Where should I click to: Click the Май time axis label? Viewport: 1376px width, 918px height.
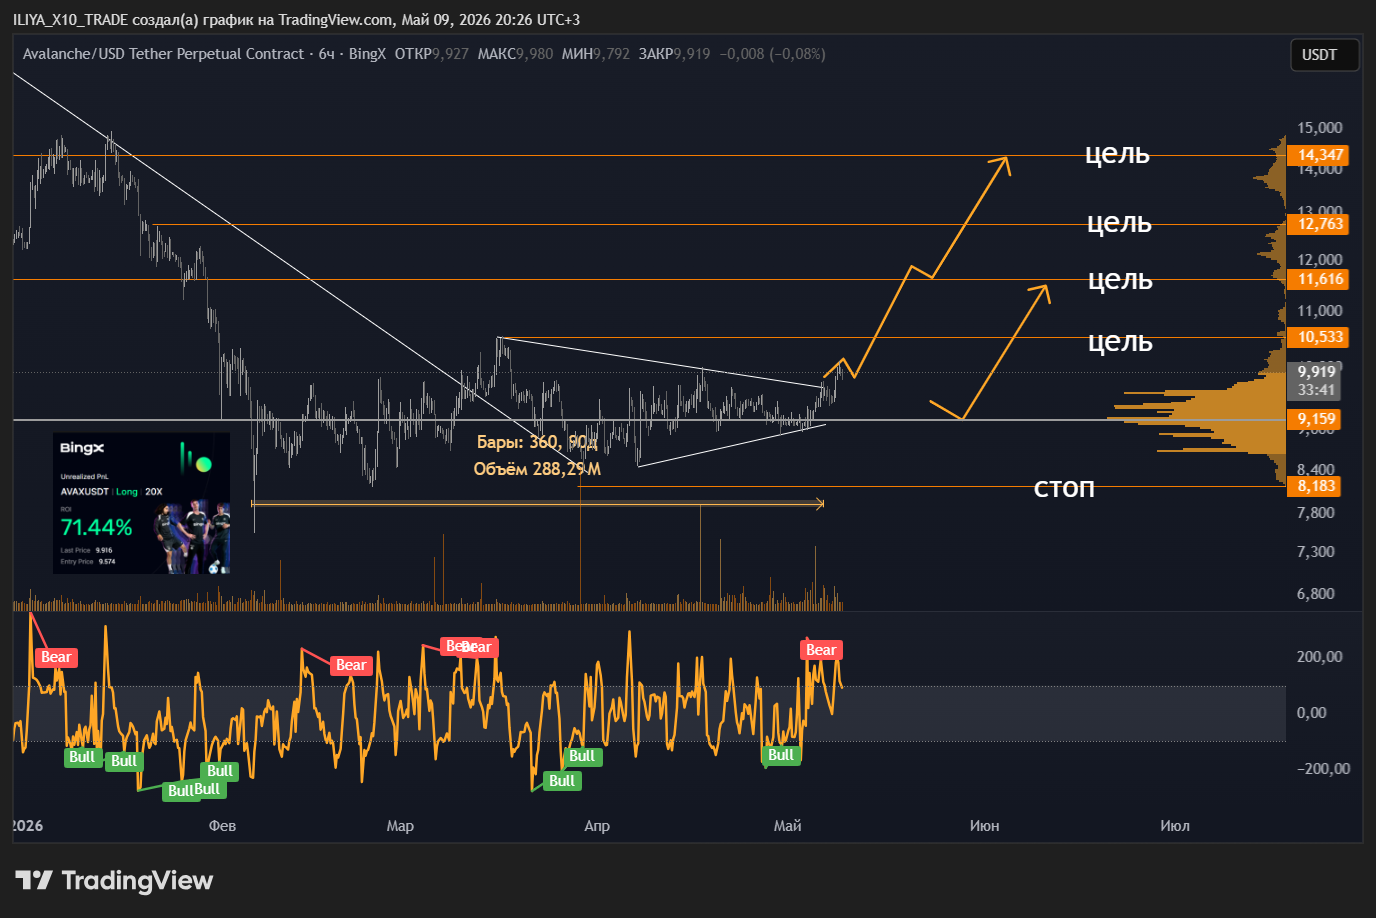pyautogui.click(x=788, y=826)
